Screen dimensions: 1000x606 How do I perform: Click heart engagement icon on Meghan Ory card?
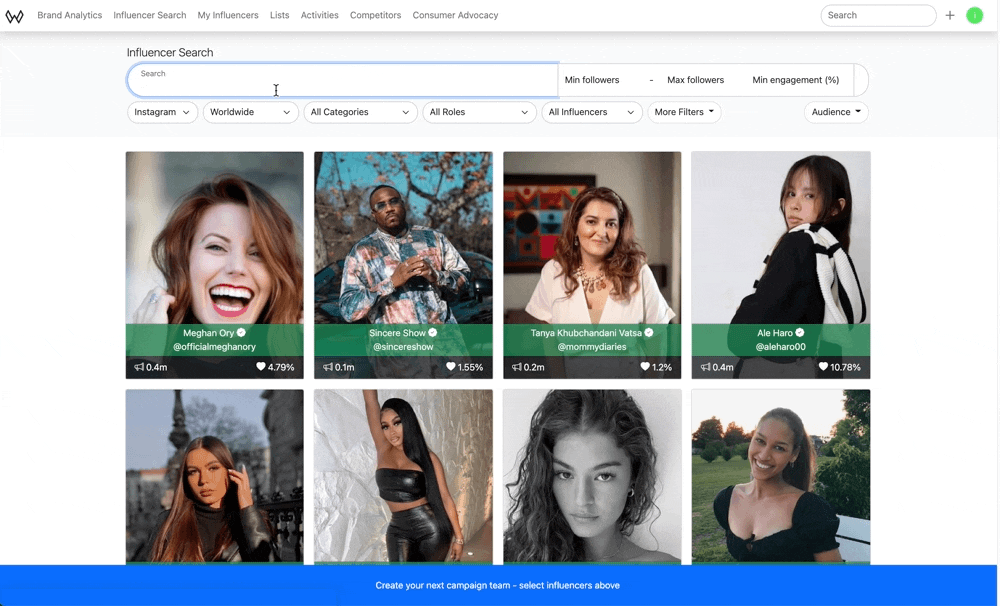pos(260,366)
